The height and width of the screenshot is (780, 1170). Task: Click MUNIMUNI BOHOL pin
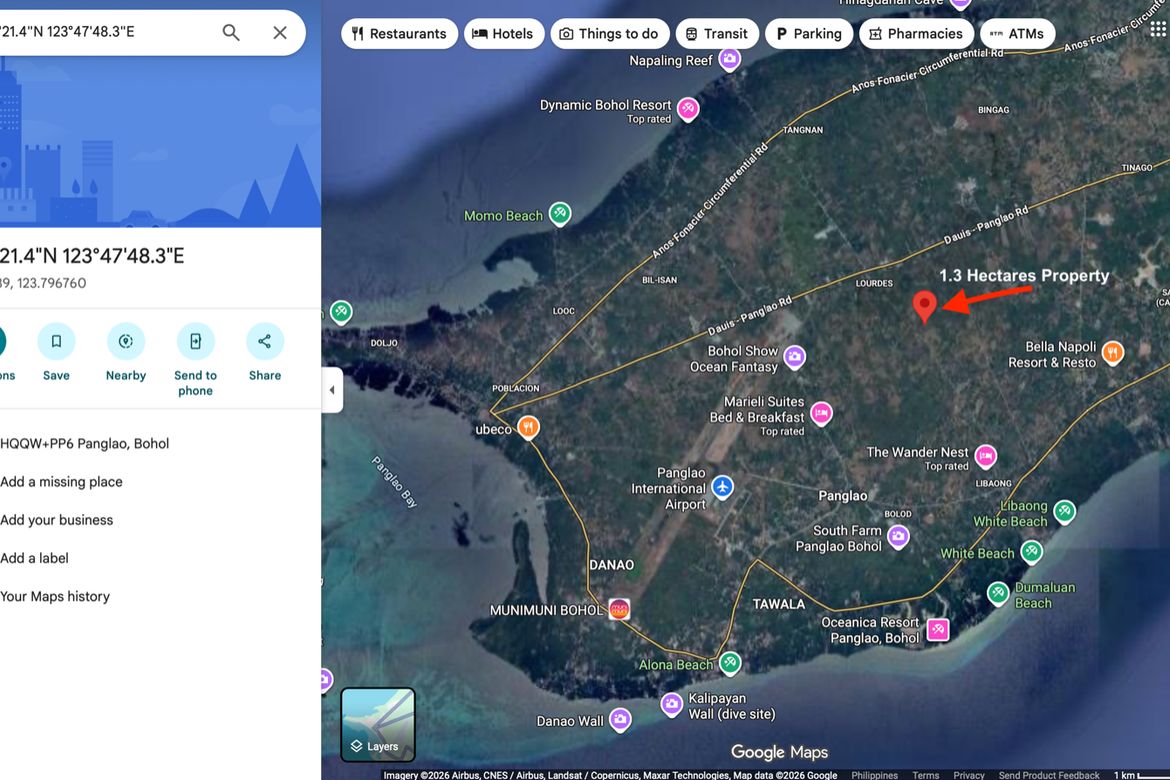pos(619,610)
